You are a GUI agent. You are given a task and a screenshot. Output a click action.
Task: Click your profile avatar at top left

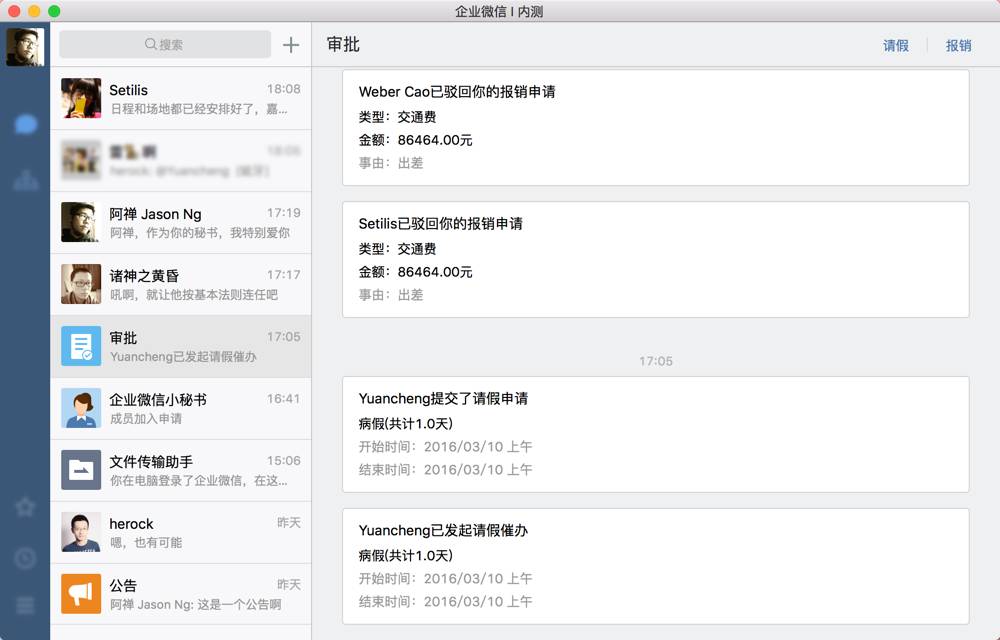coord(25,46)
